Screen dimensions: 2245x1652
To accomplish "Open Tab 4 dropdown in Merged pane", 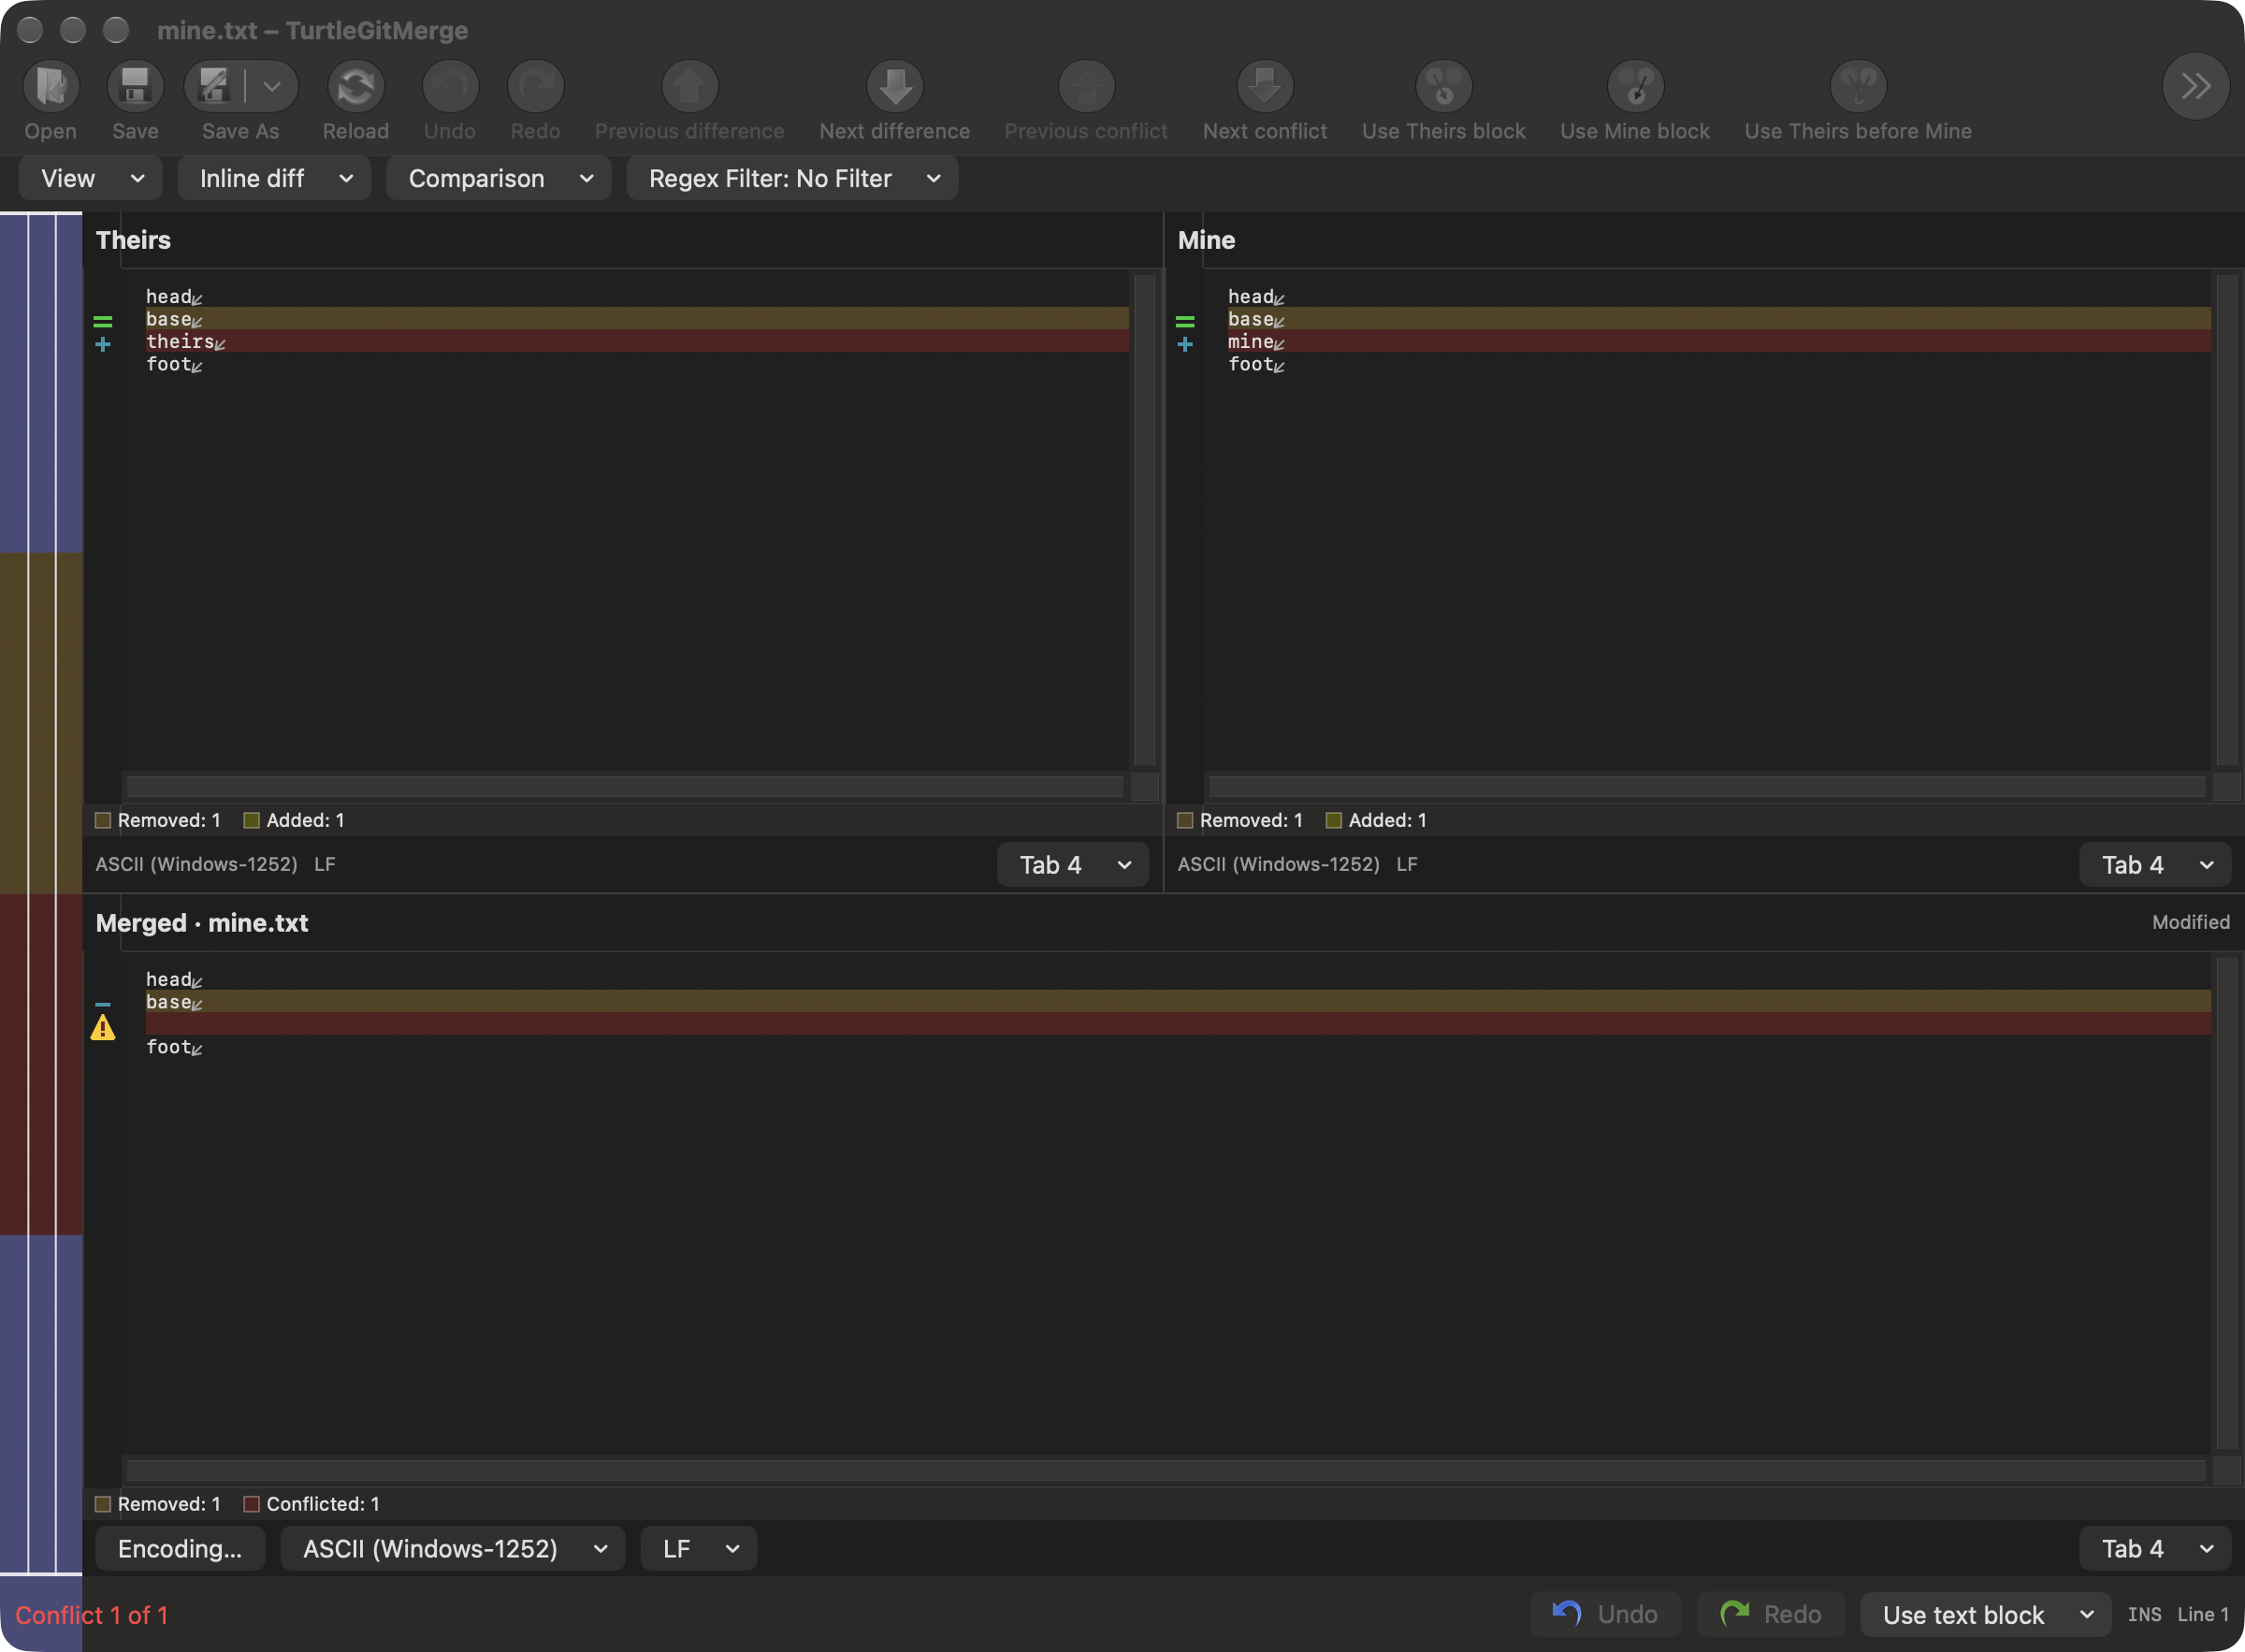I will (x=2155, y=1549).
